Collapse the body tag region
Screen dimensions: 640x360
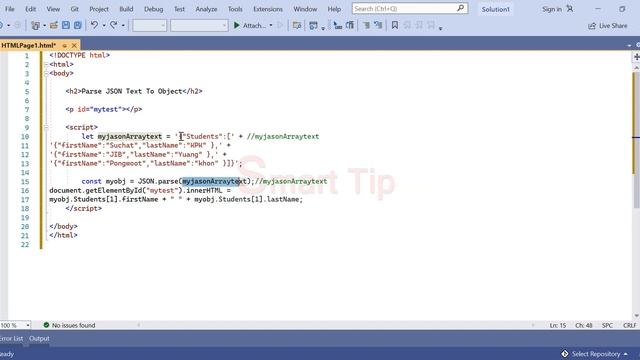click(x=46, y=73)
